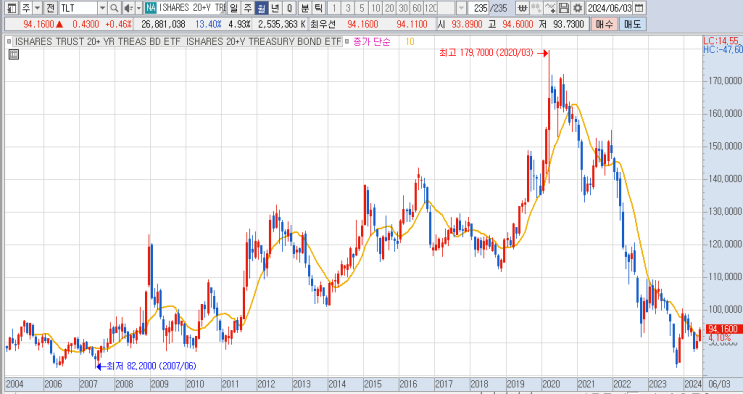Switch chart to yearly (년) period
Viewport: 743px width, 394px height.
pos(275,8)
